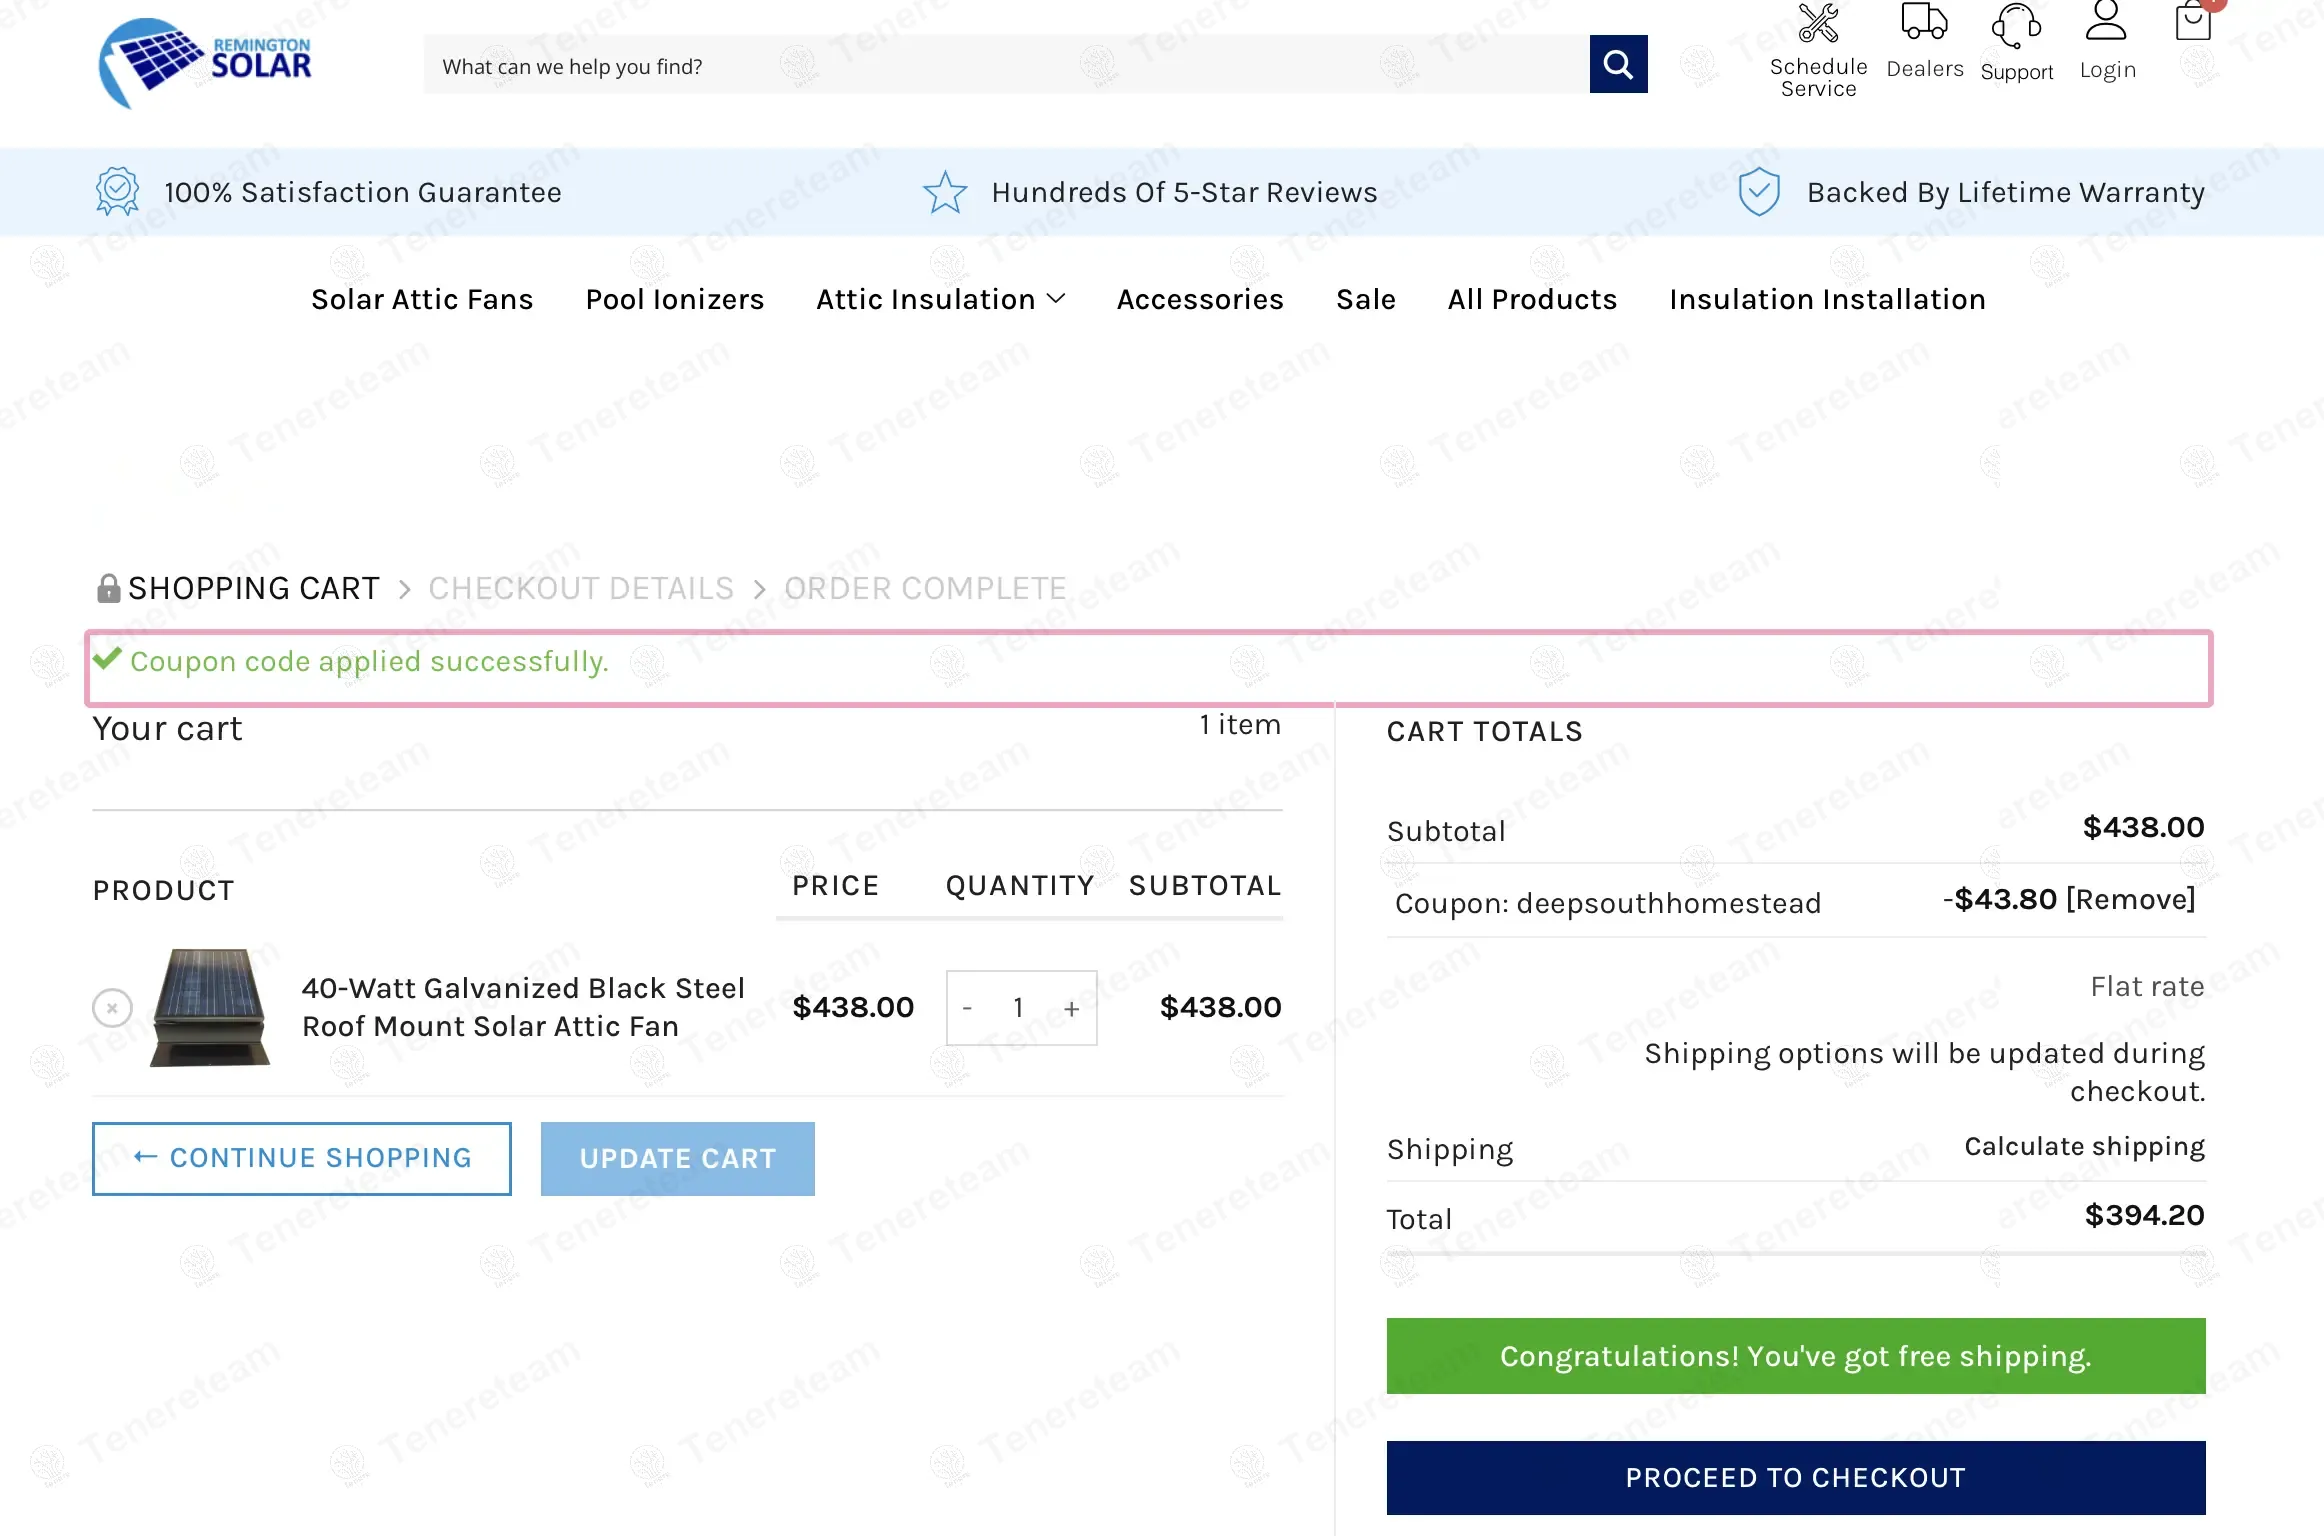Screen dimensions: 2324x1536
Task: Open the Login user icon
Action: [2106, 20]
